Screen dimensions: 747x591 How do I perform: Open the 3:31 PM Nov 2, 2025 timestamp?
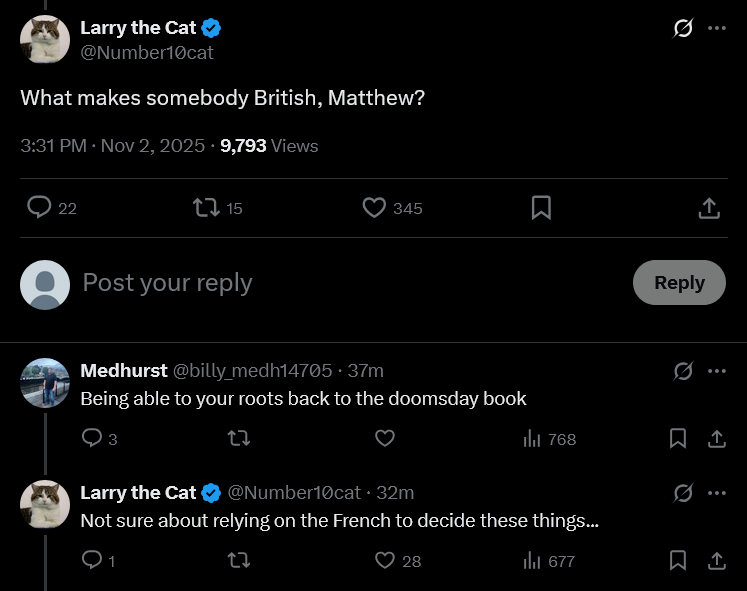coord(113,146)
